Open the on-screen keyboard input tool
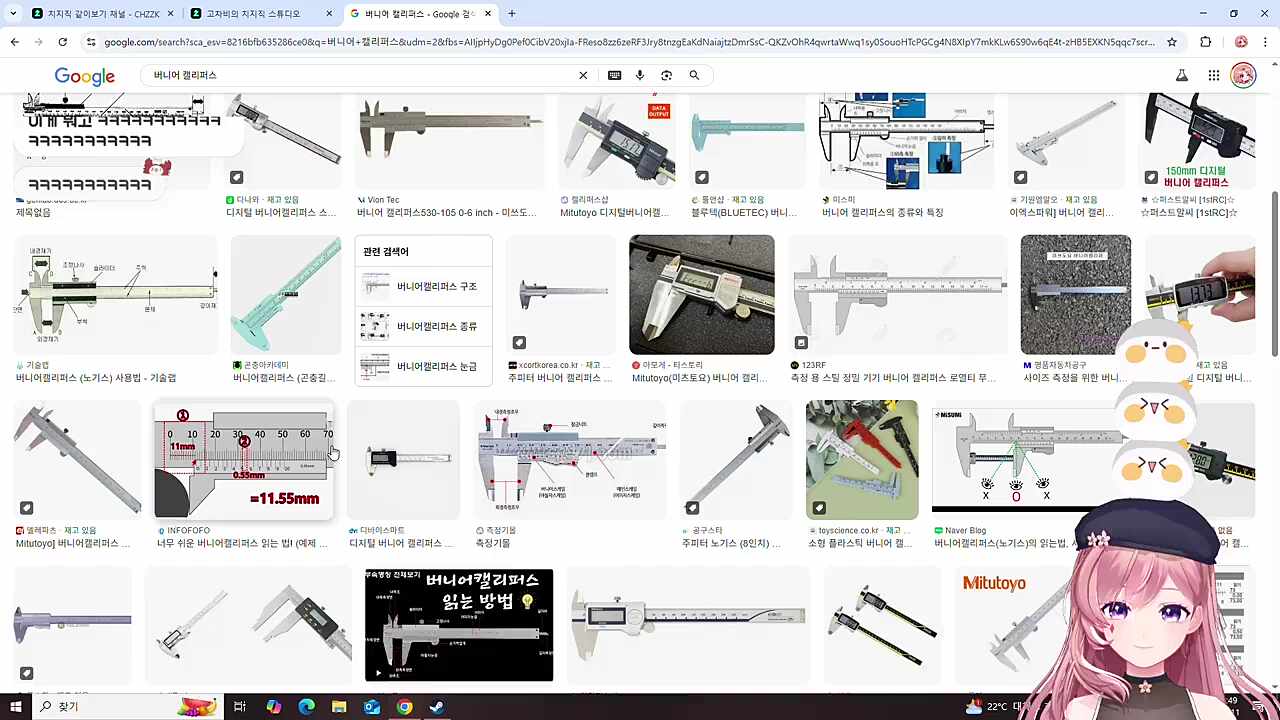1280x720 pixels. coord(614,75)
